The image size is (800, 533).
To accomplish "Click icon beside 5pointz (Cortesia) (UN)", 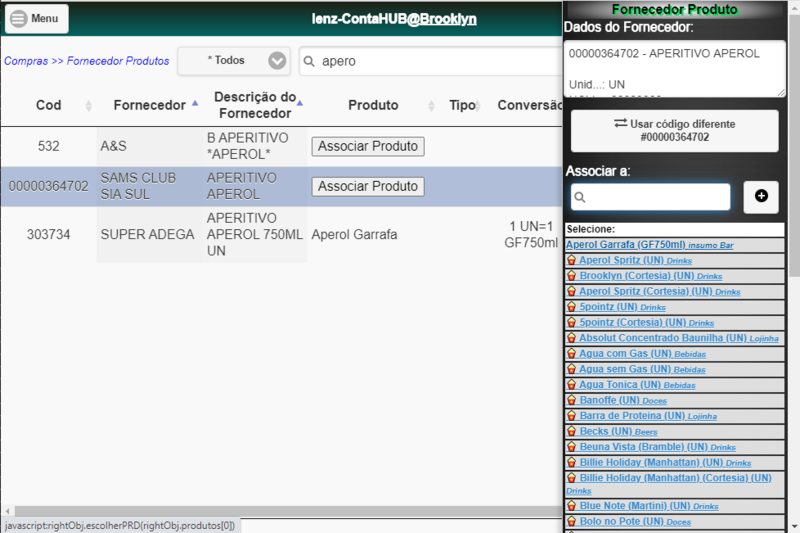I will [571, 323].
